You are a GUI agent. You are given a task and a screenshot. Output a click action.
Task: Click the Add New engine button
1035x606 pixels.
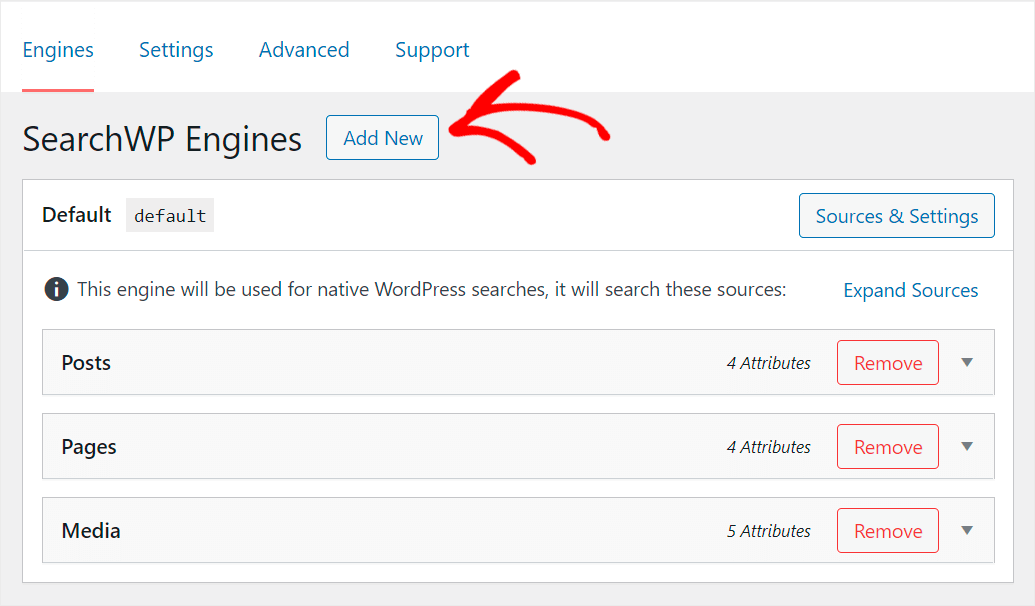coord(382,138)
